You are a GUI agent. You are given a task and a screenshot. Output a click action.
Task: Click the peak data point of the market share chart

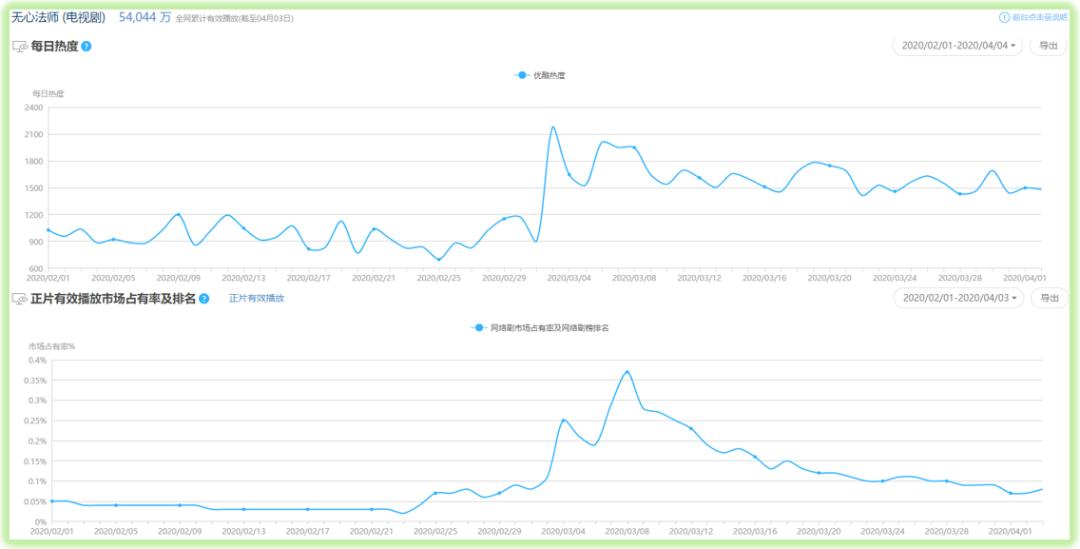point(627,372)
